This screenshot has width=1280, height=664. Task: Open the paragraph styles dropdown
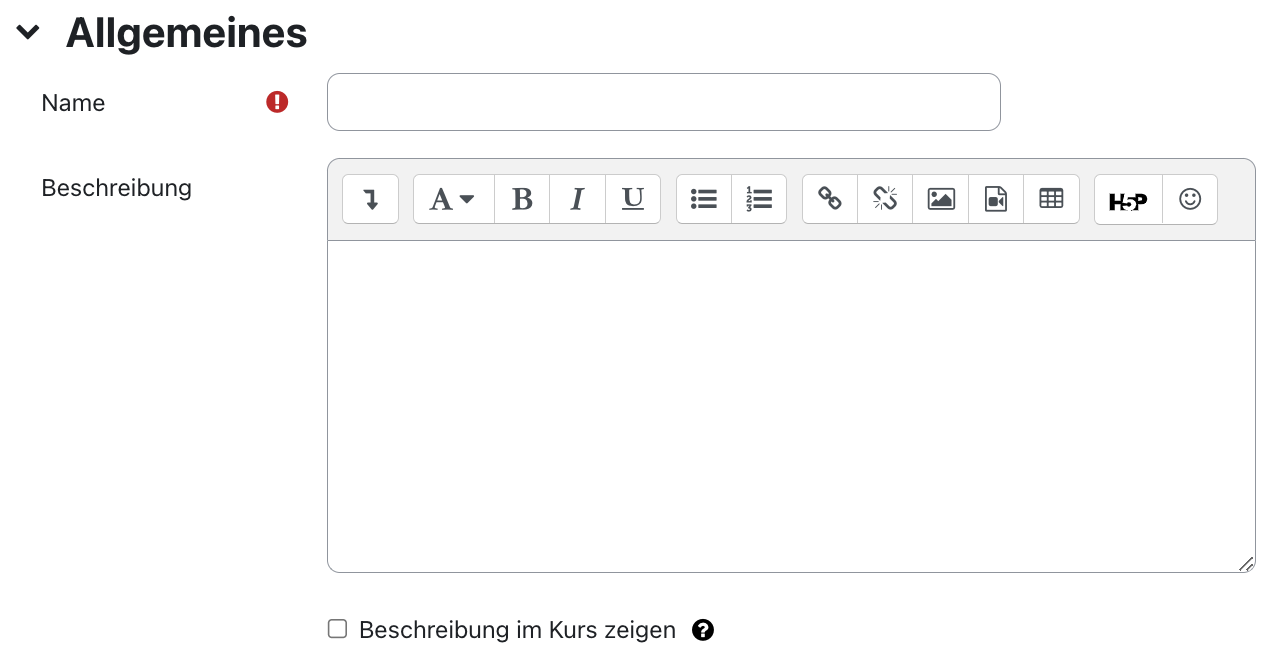click(x=452, y=199)
